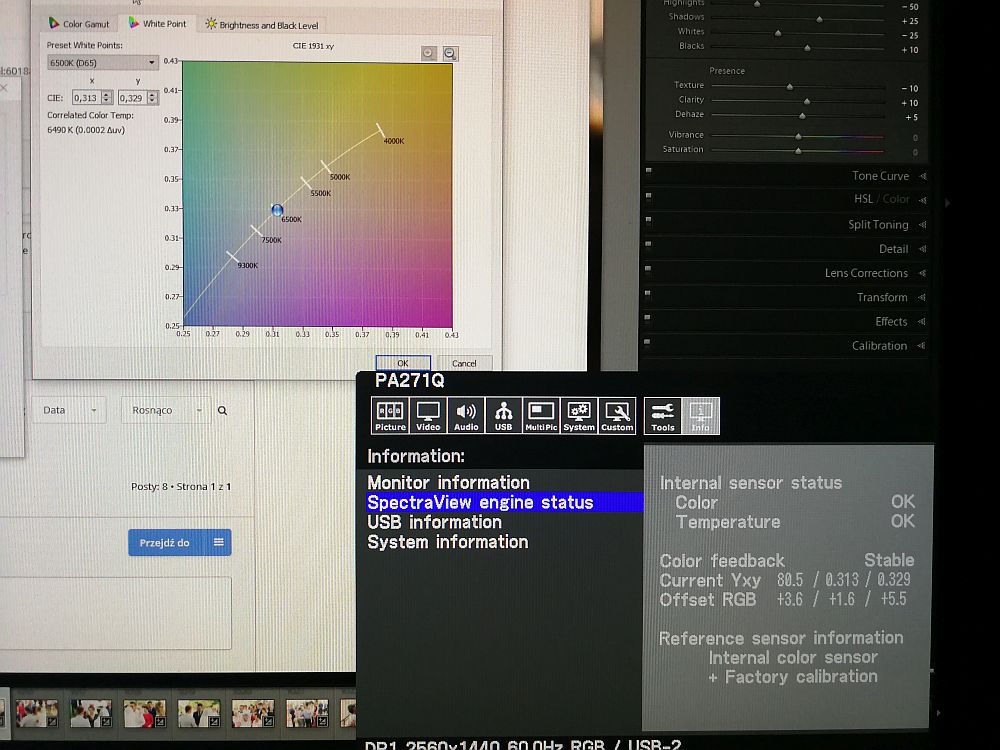Click the blue Przejdź do button
The width and height of the screenshot is (1000, 750).
165,542
